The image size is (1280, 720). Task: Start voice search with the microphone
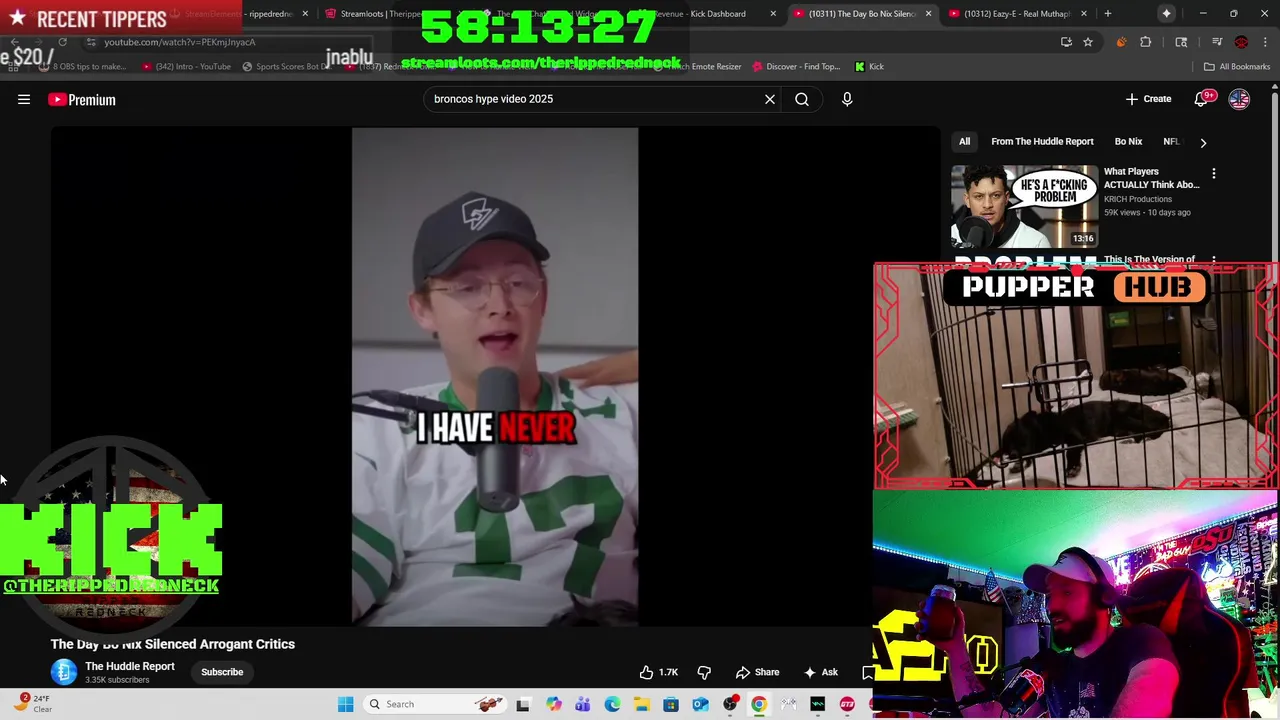[x=847, y=99]
